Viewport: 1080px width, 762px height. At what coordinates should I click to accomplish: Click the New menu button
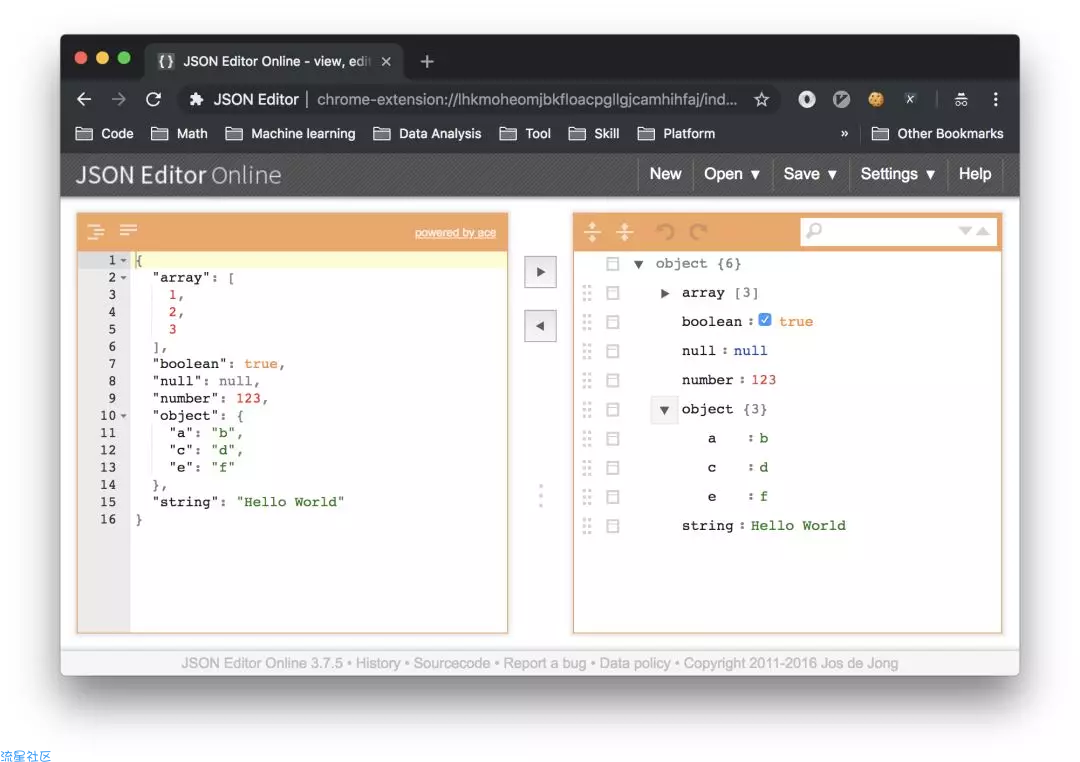point(665,174)
